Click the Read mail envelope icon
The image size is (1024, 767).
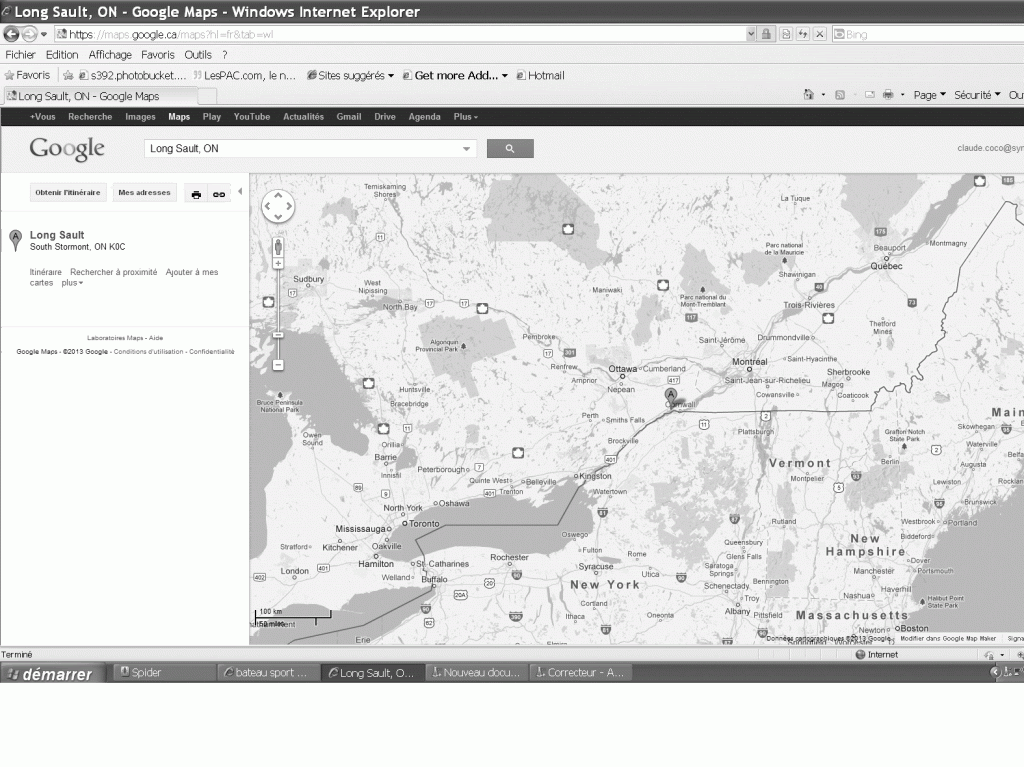pos(870,95)
